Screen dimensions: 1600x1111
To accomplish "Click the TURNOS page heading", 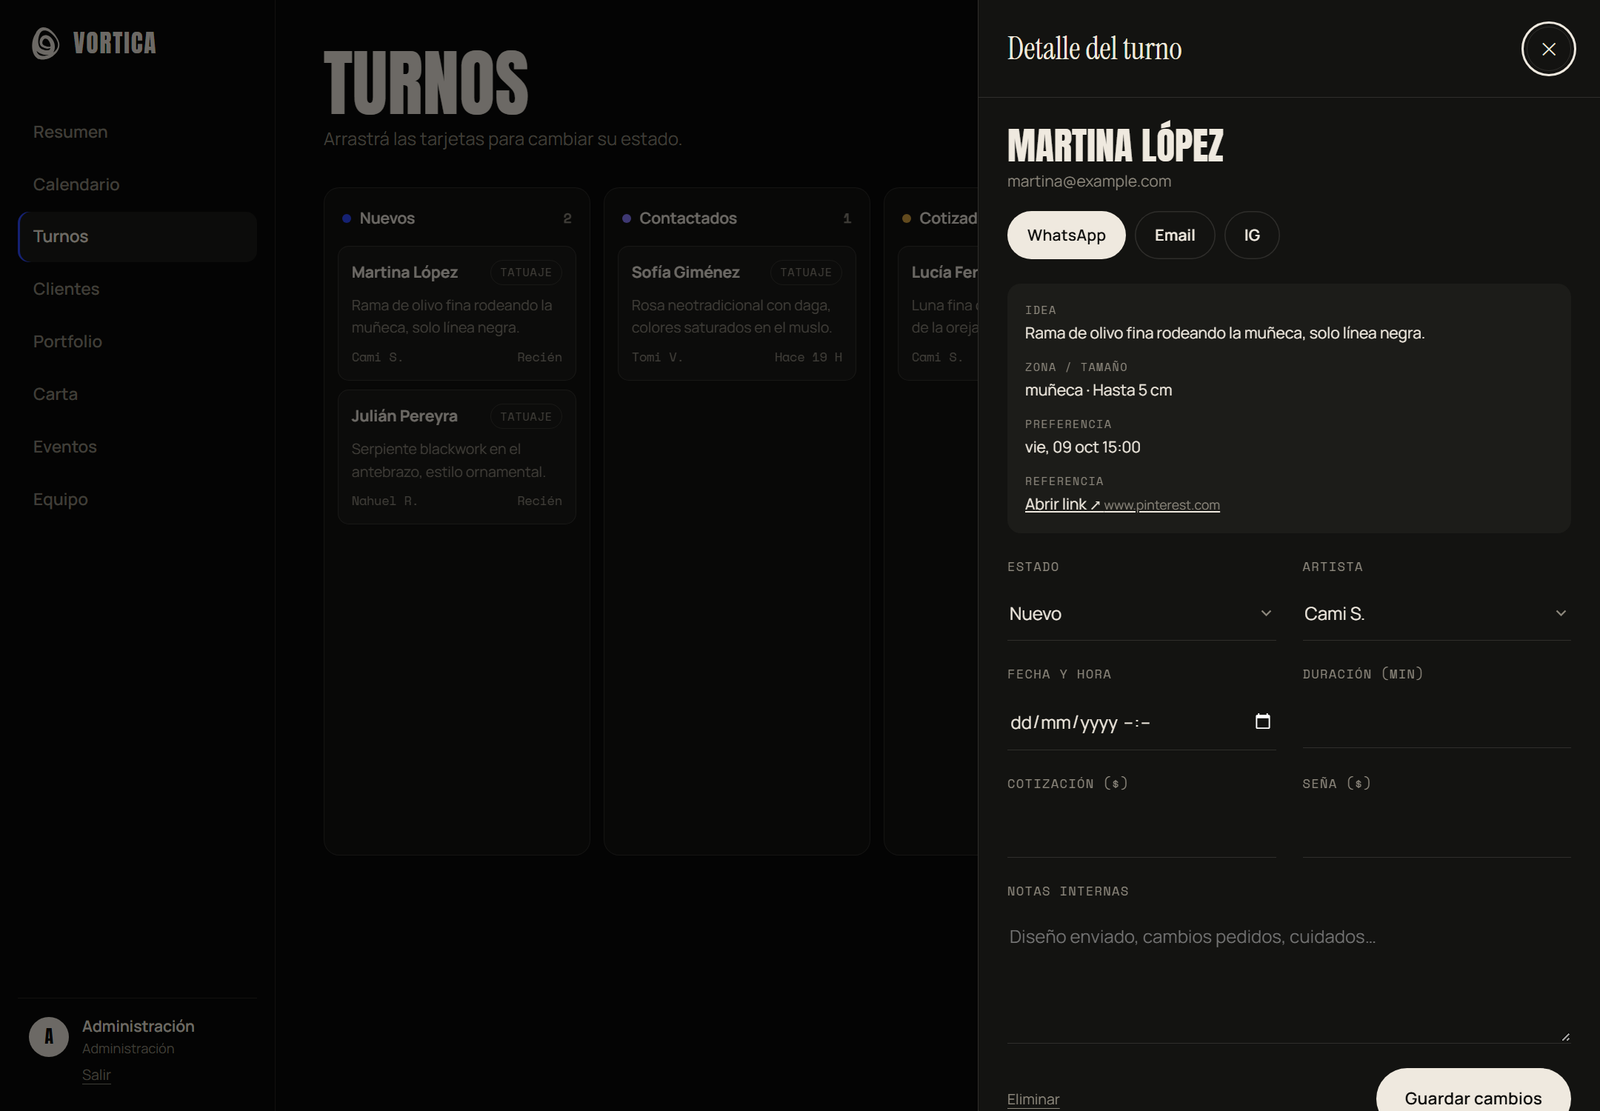I will click(426, 83).
